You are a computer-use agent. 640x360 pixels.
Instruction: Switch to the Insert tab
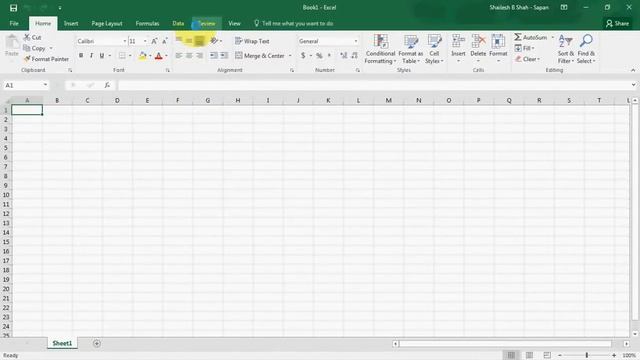(x=71, y=24)
